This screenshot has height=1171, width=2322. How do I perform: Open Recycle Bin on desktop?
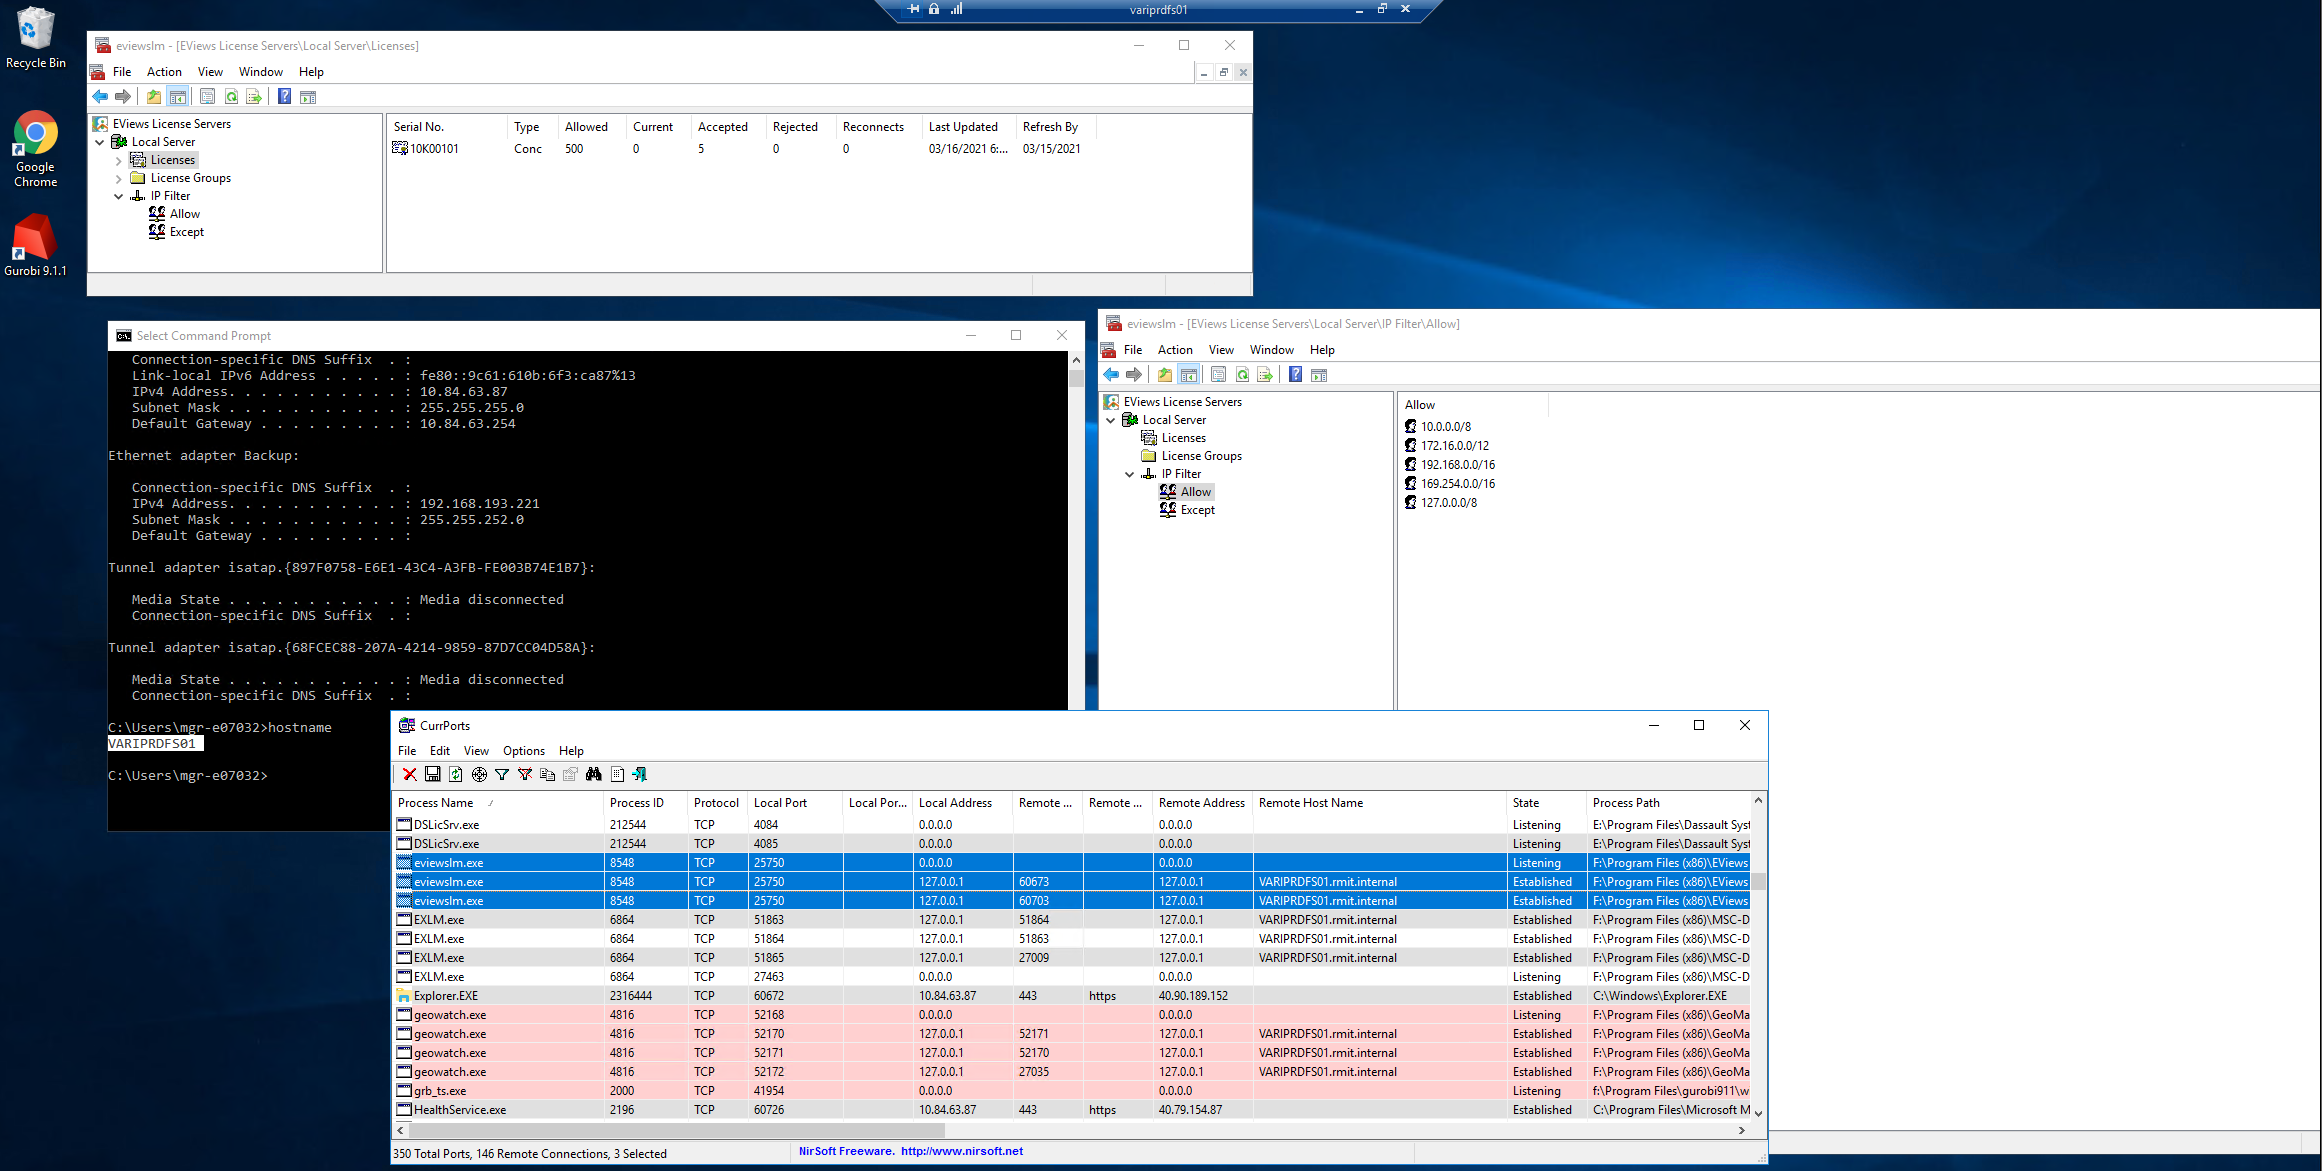tap(35, 38)
